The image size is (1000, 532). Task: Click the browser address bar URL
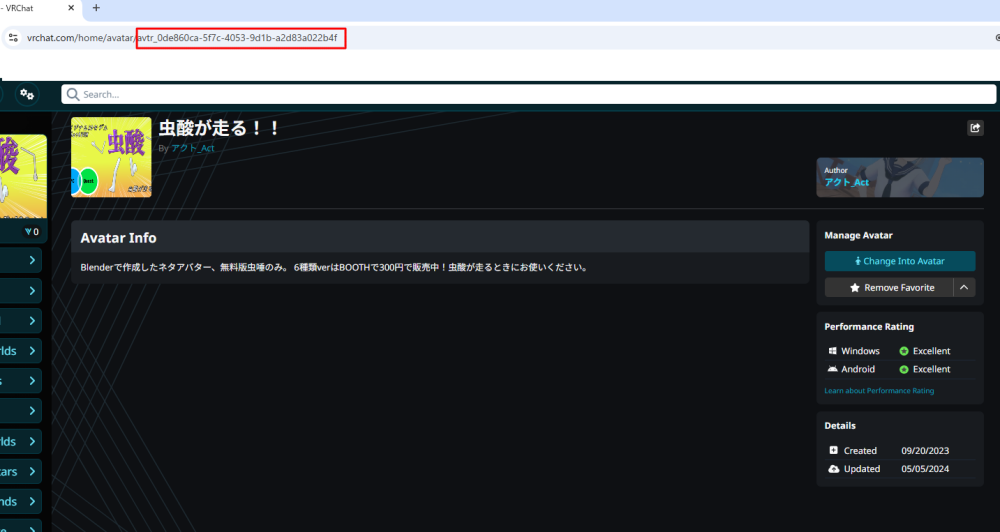[x=182, y=38]
